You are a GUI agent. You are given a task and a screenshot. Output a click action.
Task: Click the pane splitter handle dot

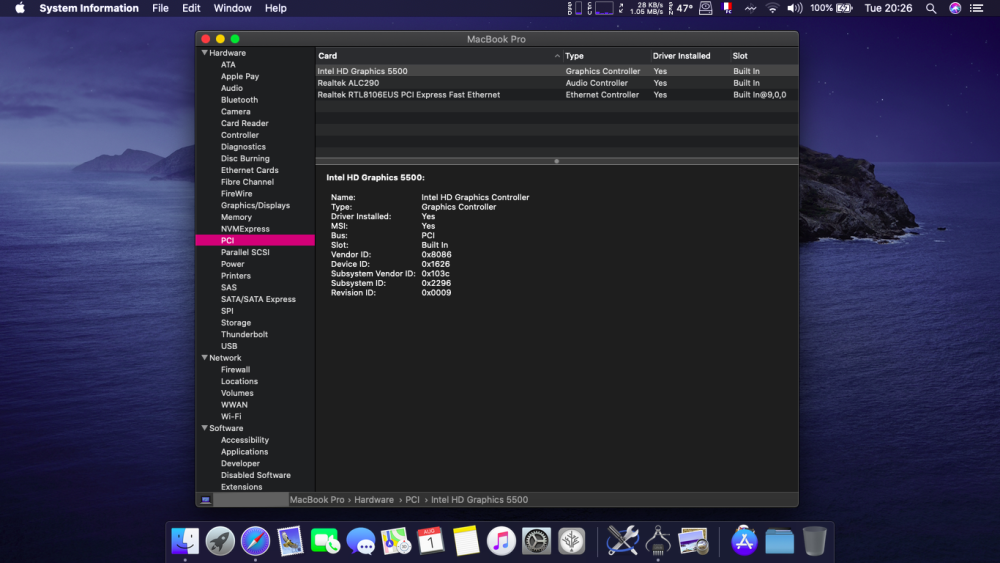pos(557,161)
